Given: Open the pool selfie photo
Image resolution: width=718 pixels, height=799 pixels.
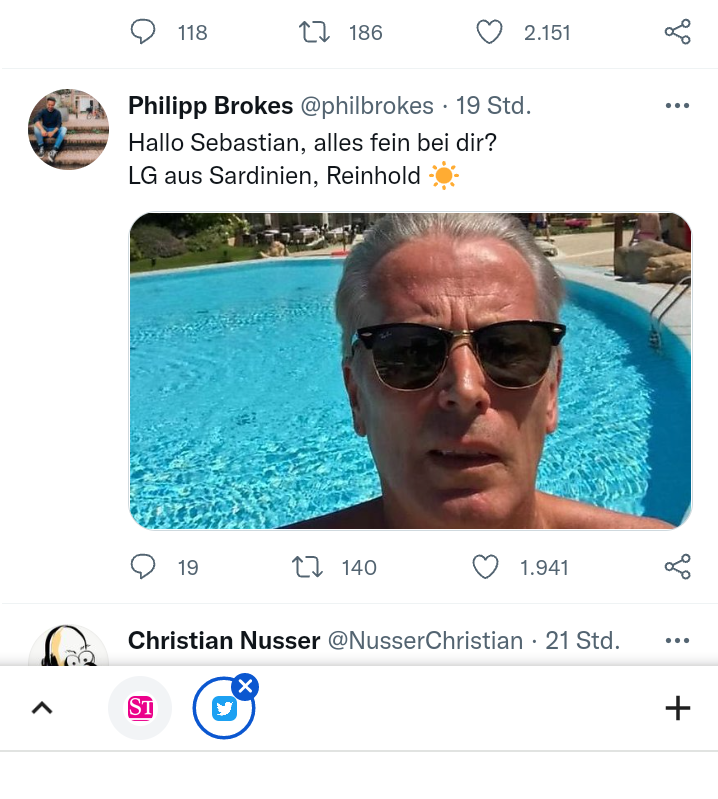Looking at the screenshot, I should pos(410,370).
